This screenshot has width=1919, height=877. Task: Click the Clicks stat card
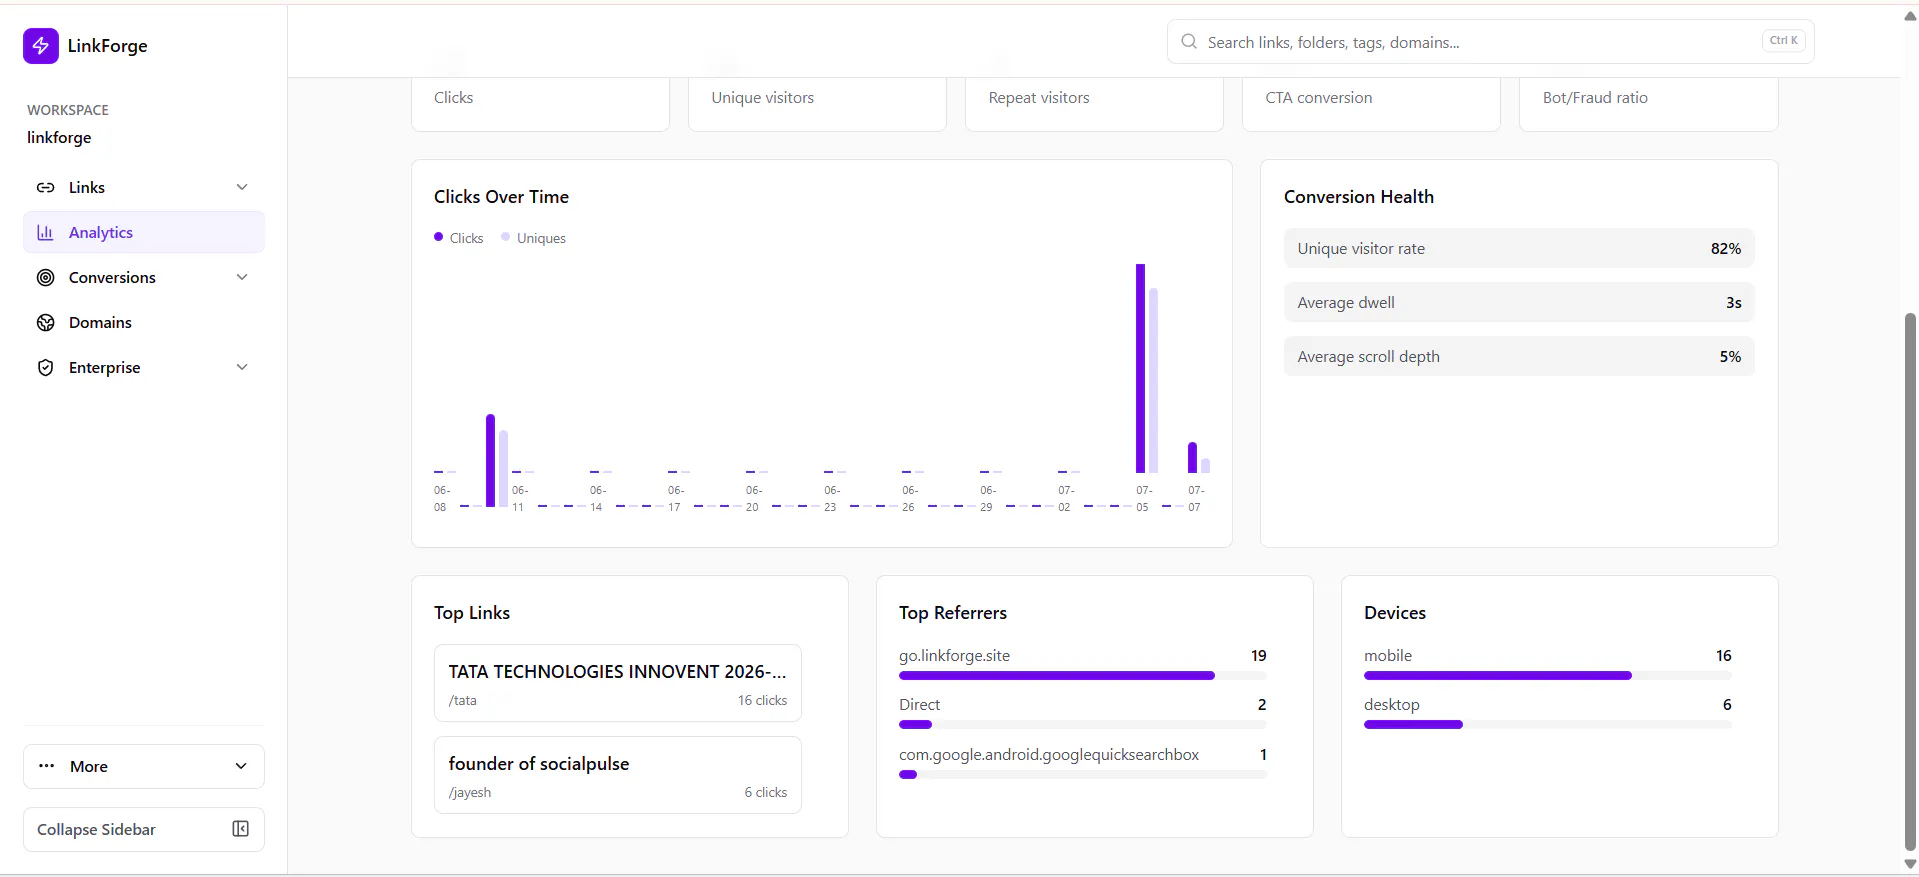coord(540,104)
